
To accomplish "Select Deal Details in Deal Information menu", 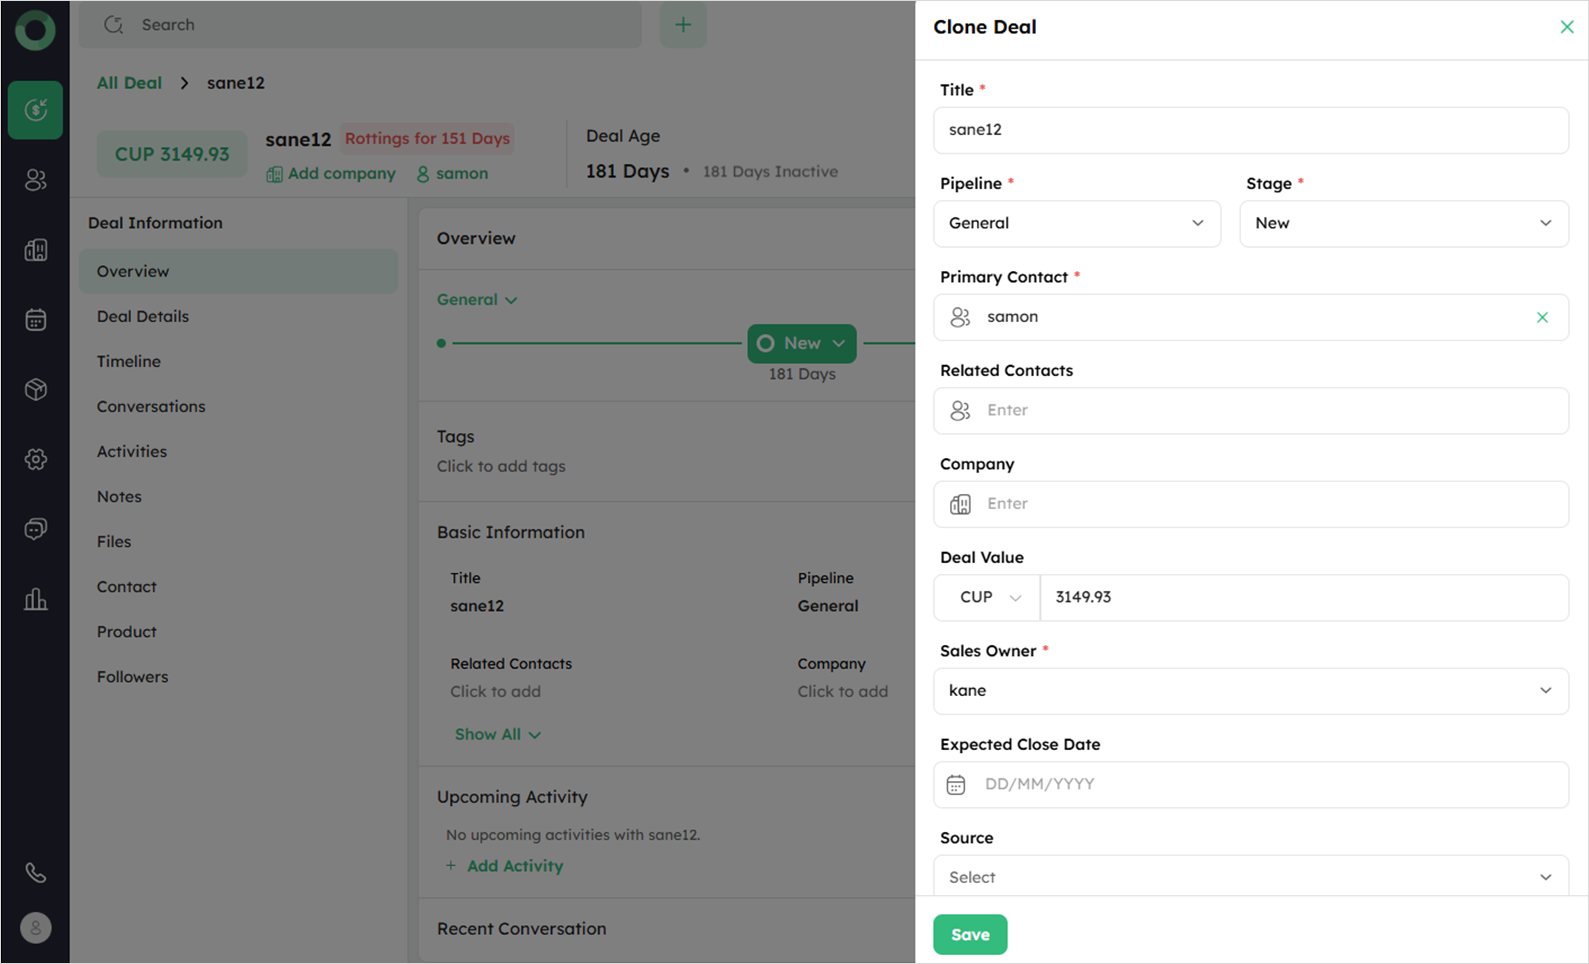I will [143, 316].
